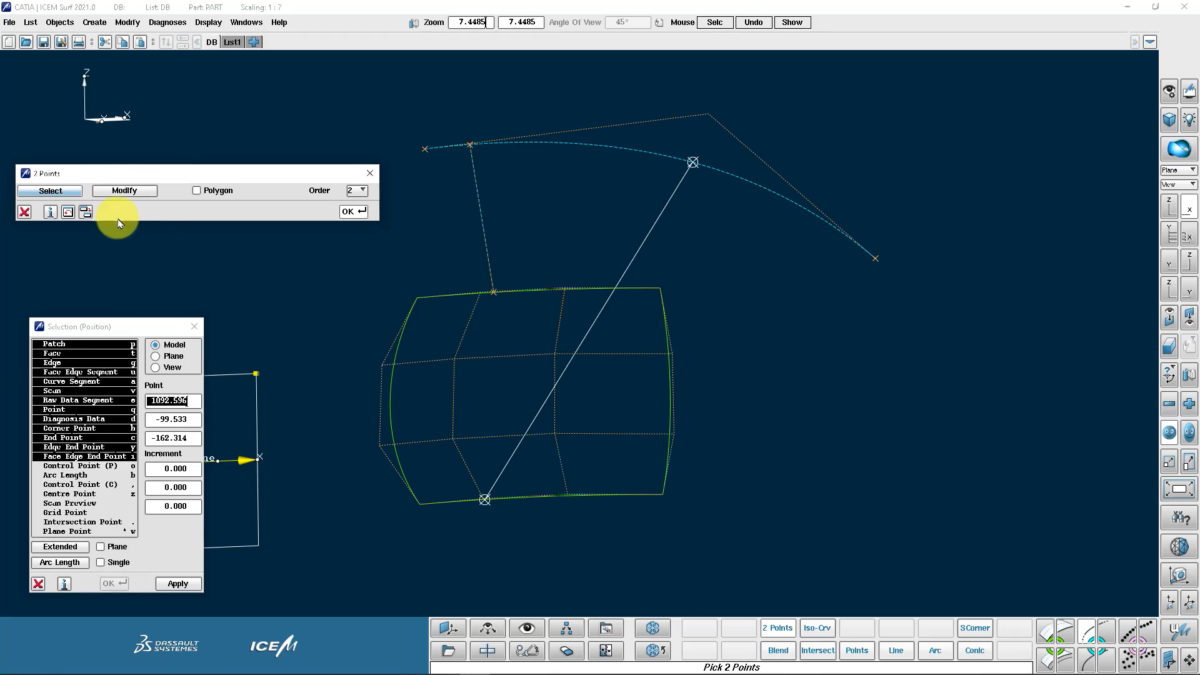
Task: Click the hierarchy tree icon in bottom toolbar
Action: click(566, 628)
